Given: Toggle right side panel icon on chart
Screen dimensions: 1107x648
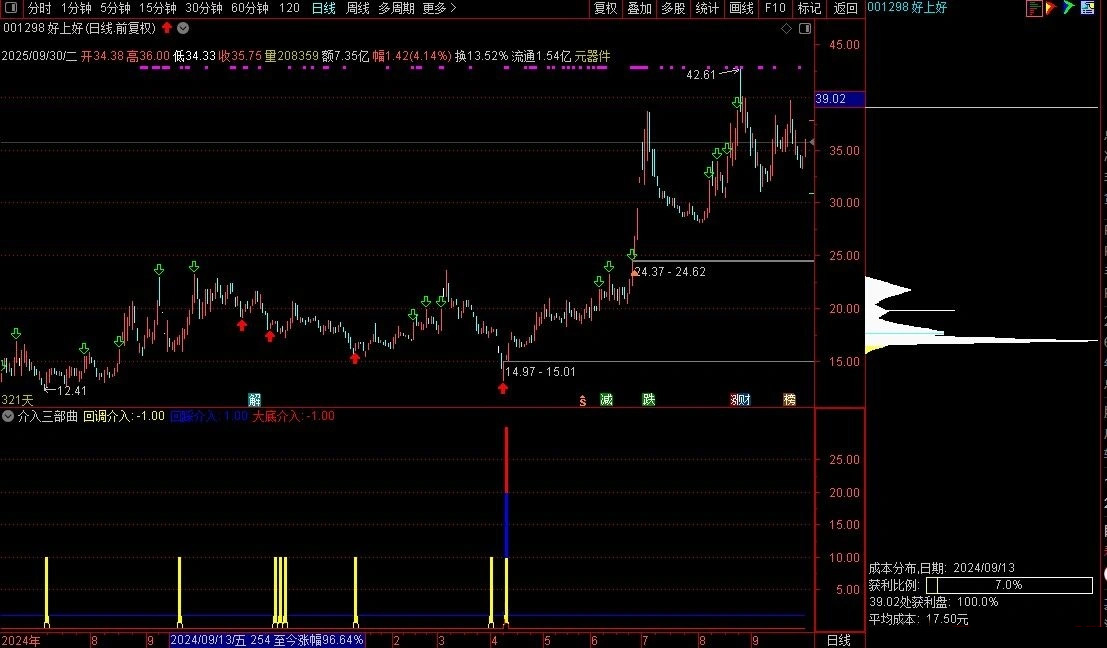Looking at the screenshot, I should pos(805,28).
